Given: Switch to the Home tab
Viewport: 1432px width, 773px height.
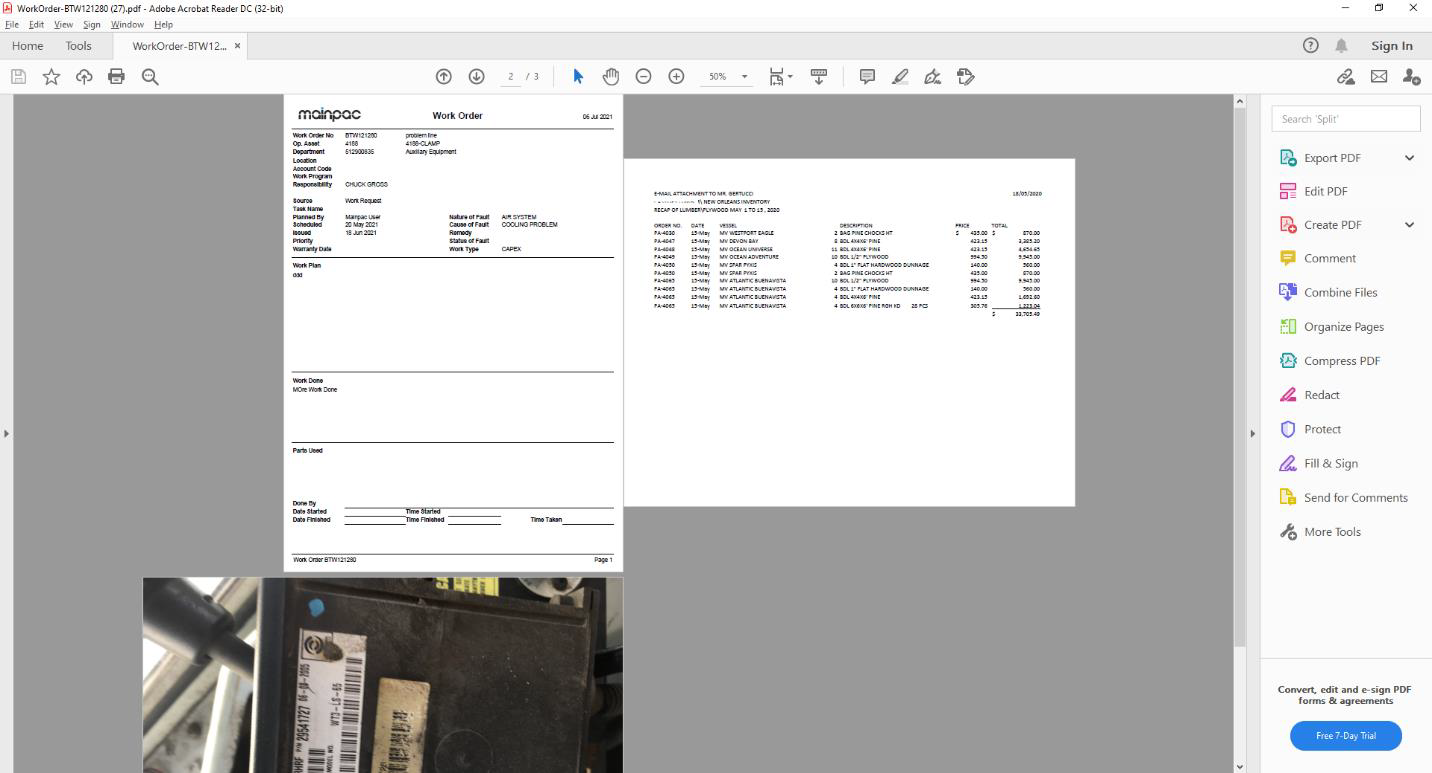Looking at the screenshot, I should click(27, 46).
